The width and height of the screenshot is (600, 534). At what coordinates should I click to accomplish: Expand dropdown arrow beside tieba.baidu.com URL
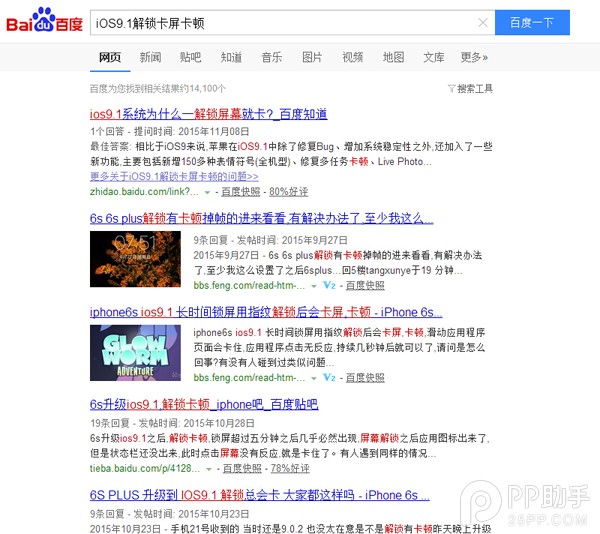(209, 469)
